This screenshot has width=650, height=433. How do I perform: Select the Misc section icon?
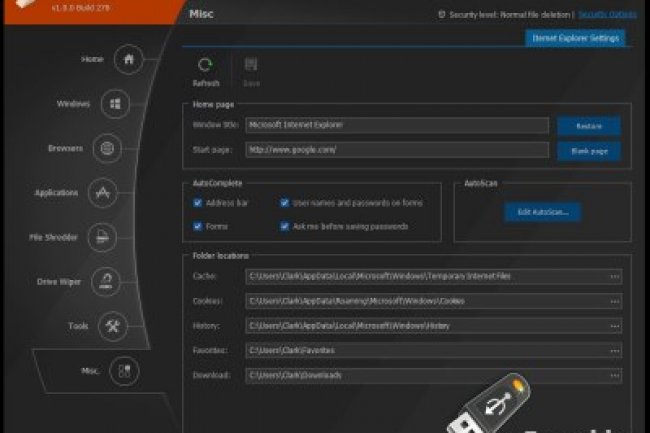[124, 370]
